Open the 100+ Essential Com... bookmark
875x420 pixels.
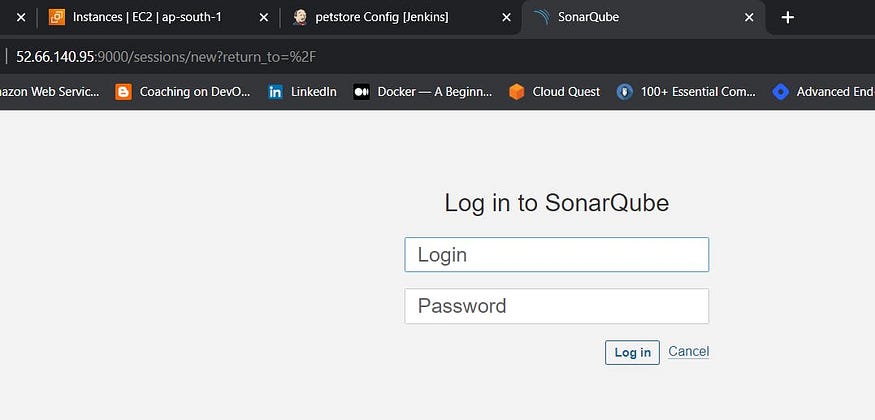click(x=686, y=91)
